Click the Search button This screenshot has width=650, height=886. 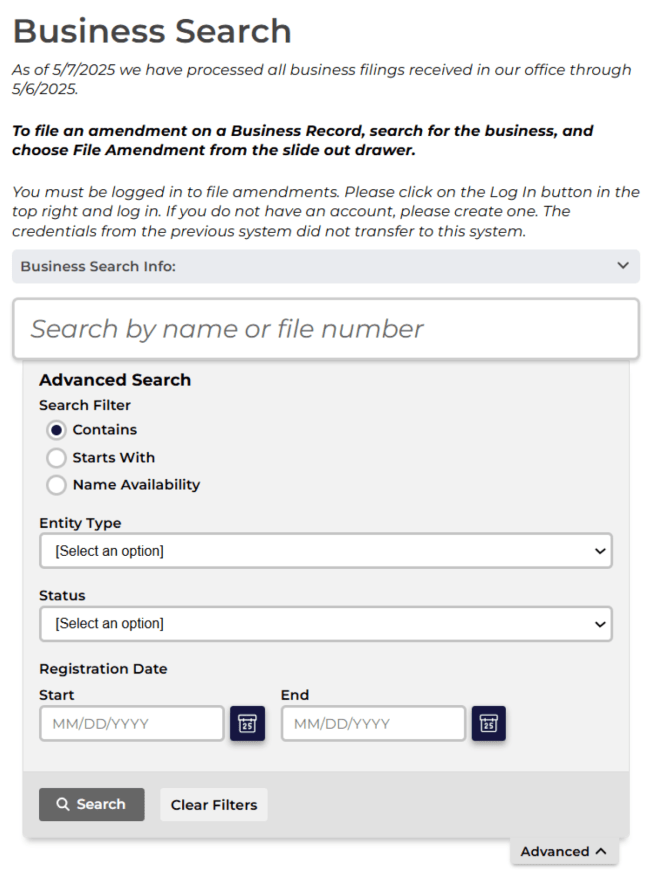point(92,804)
